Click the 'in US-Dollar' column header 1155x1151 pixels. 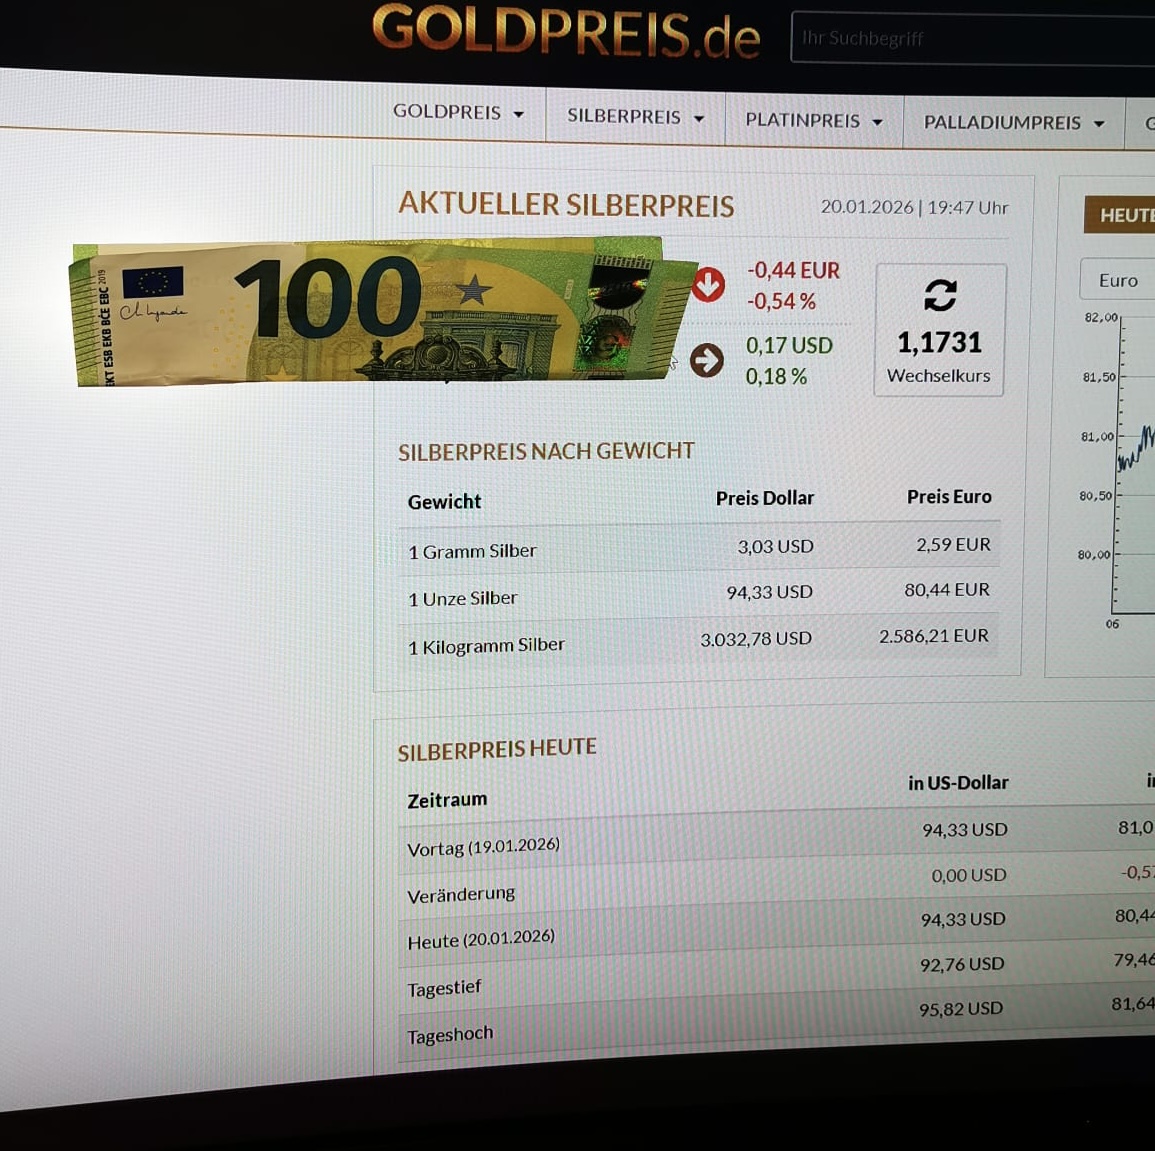[958, 783]
